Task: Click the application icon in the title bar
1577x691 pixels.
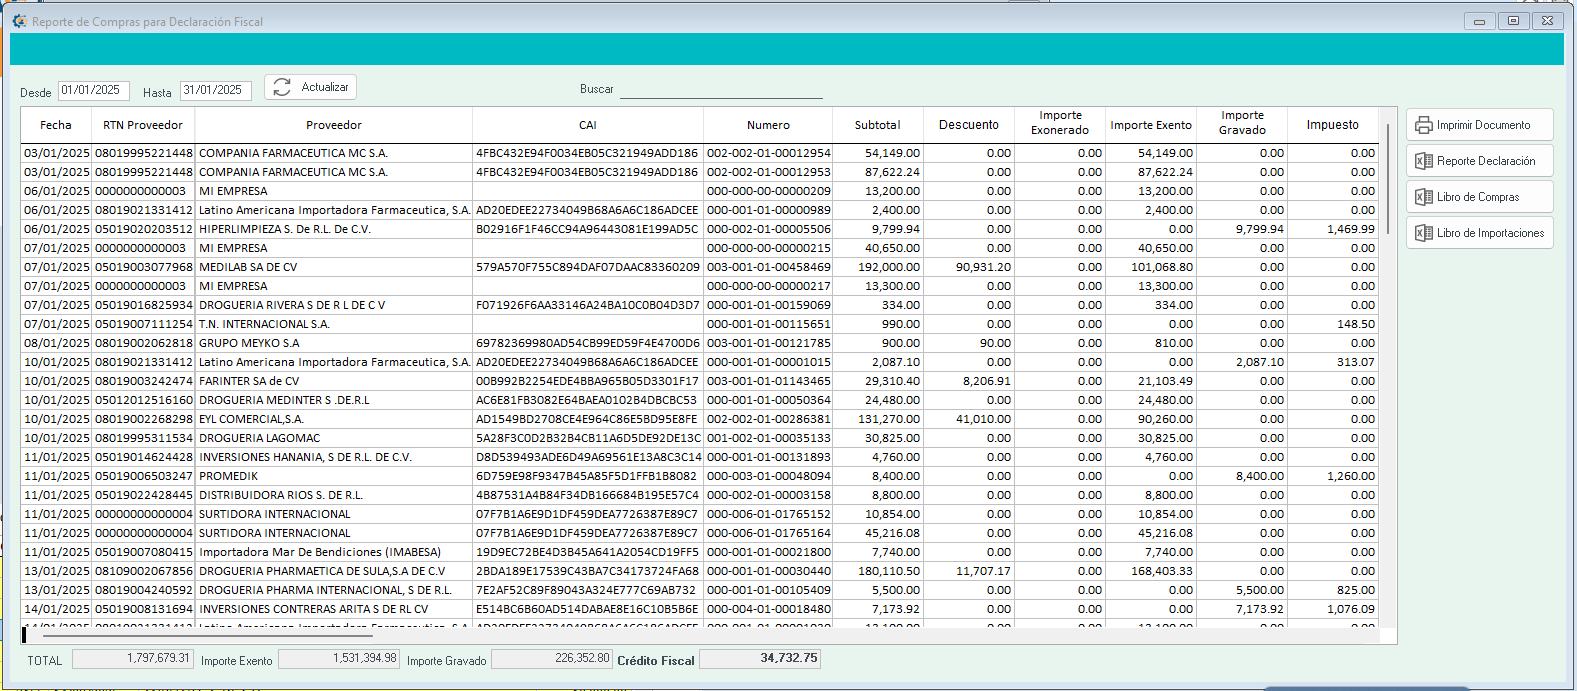Action: tap(19, 21)
